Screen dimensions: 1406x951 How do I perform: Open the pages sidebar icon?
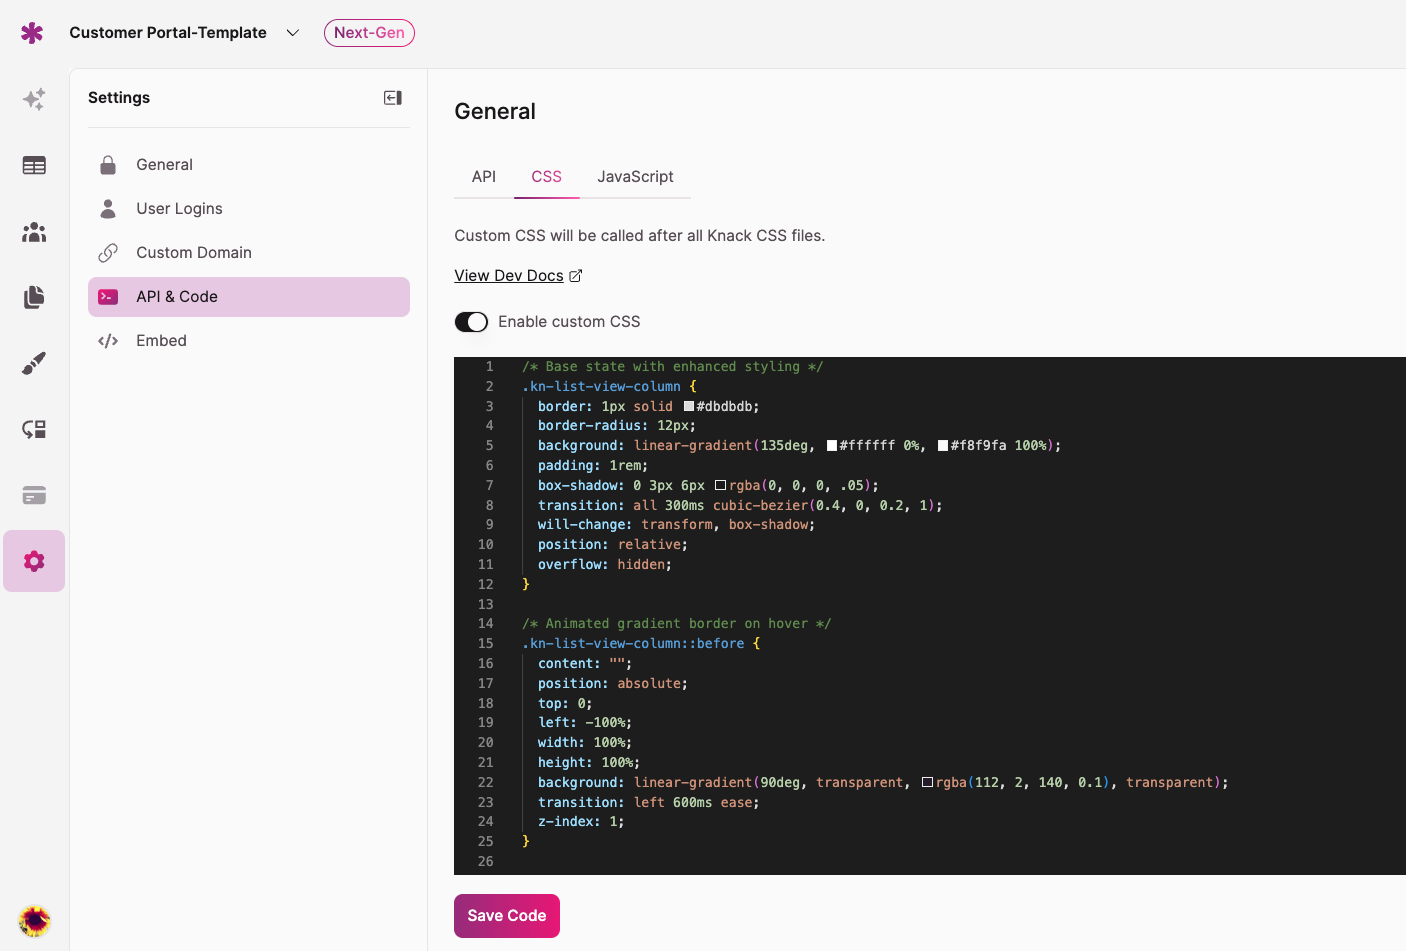34,297
